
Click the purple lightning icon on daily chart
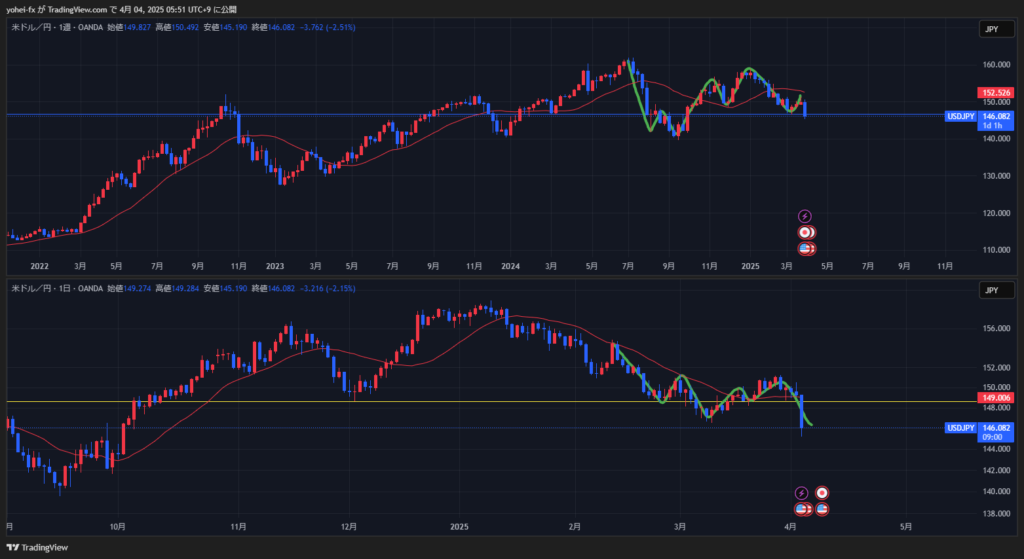802,493
